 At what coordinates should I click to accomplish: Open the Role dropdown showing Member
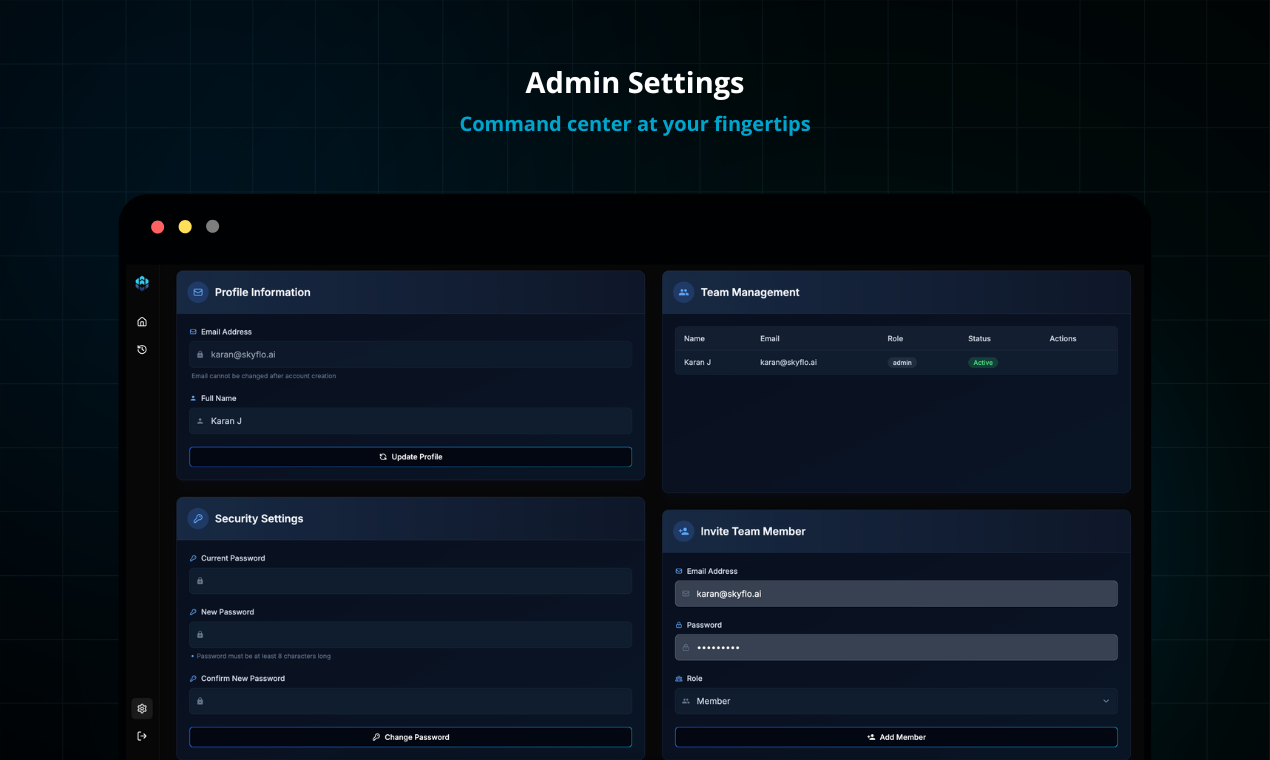896,701
